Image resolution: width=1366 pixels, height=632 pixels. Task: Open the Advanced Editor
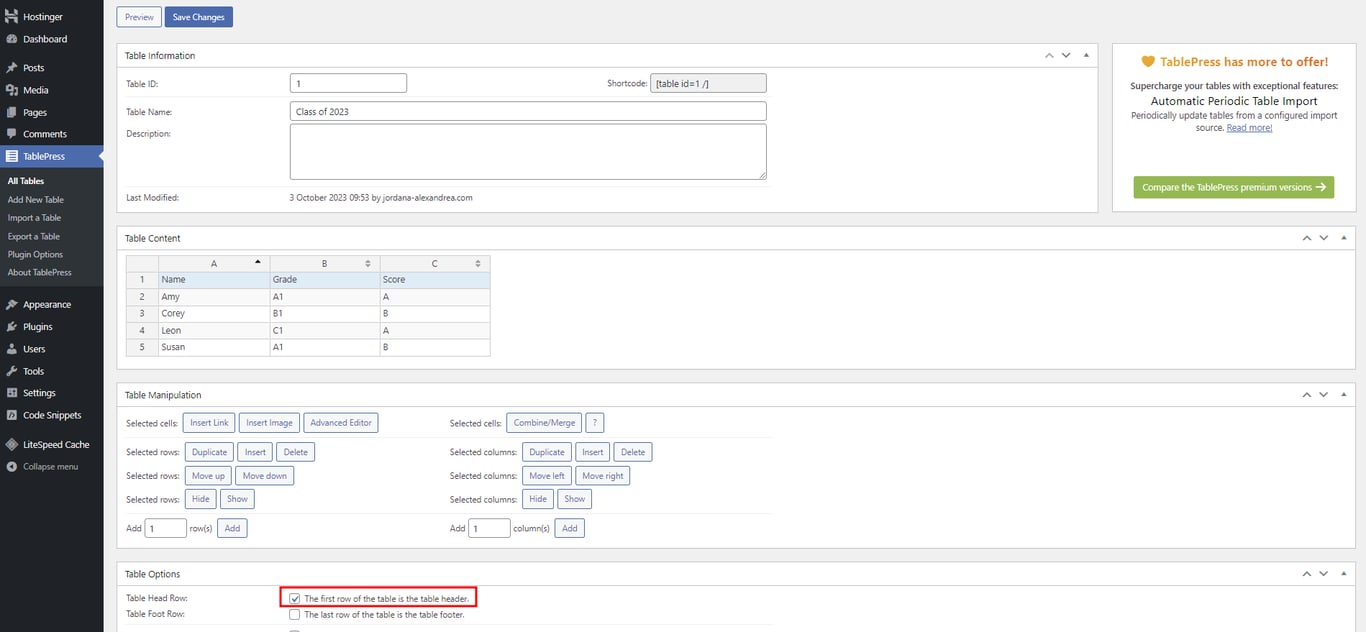pos(341,423)
